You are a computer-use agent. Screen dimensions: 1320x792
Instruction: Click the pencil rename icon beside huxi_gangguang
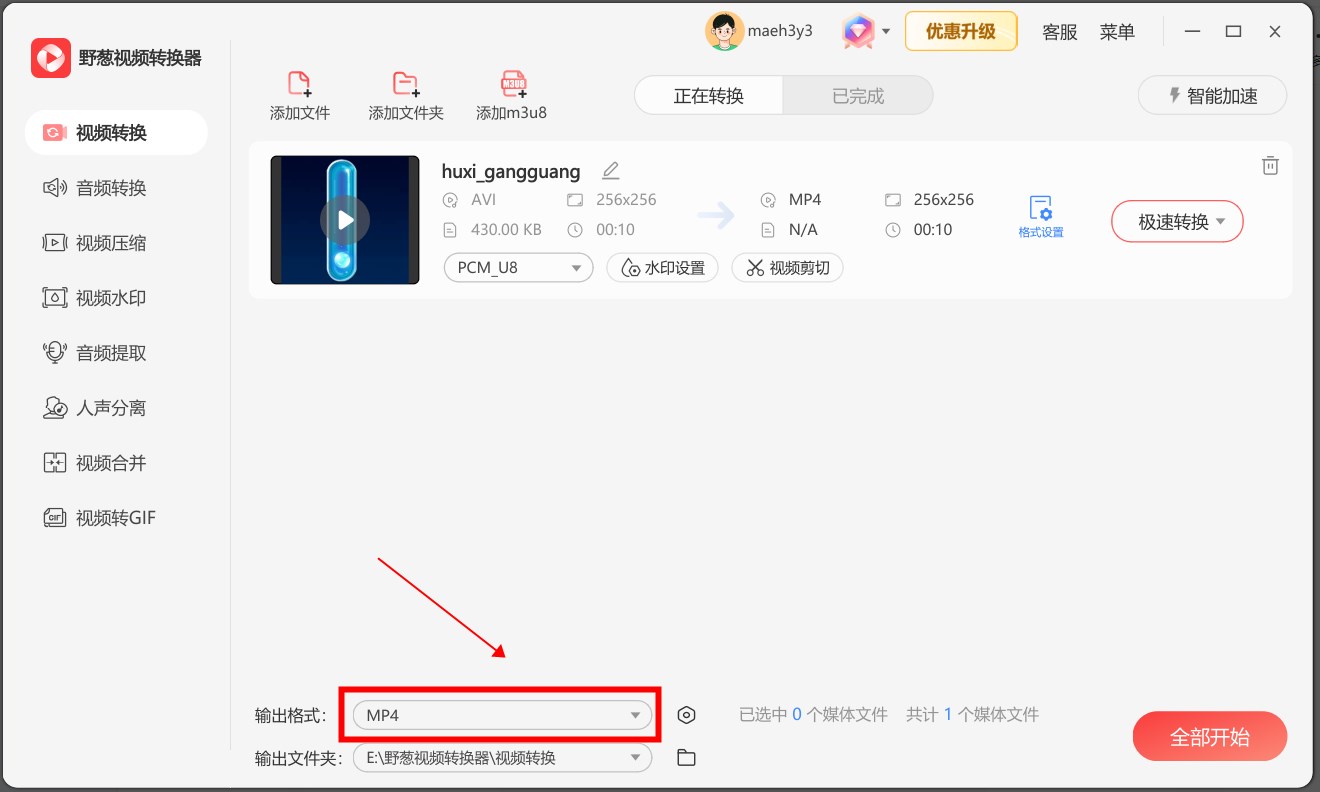point(611,170)
